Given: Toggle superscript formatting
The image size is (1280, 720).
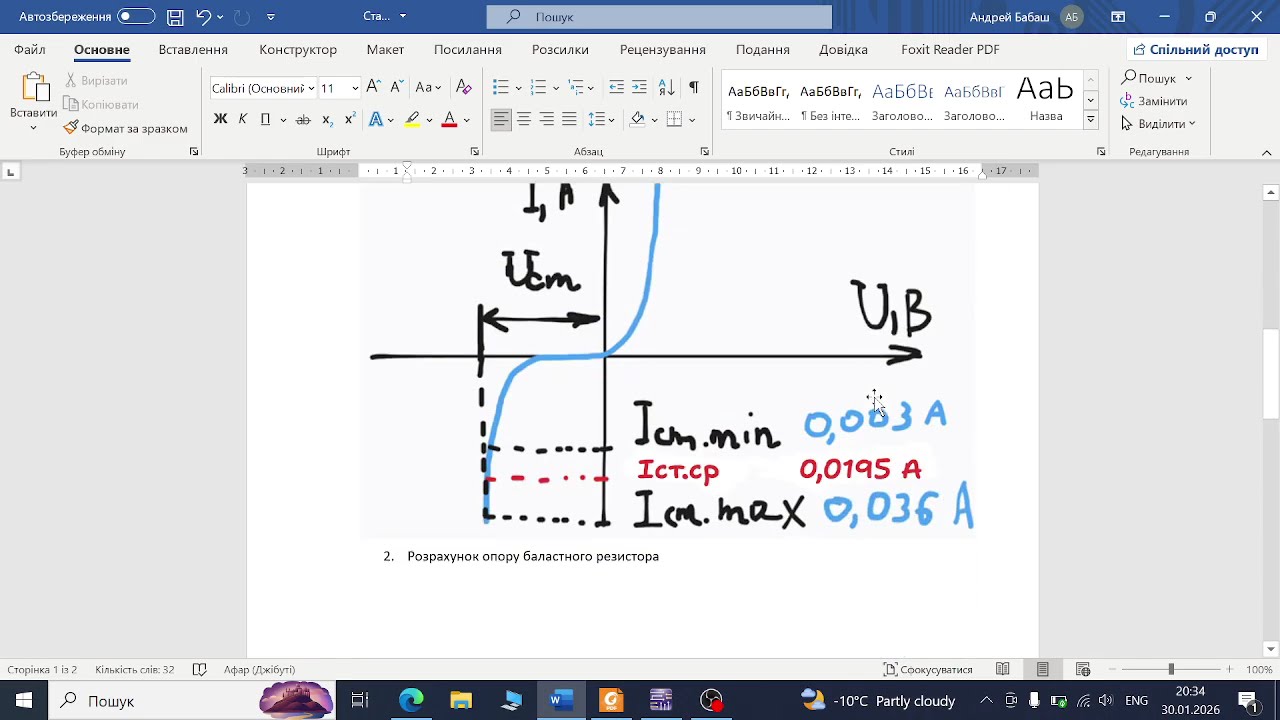Looking at the screenshot, I should pyautogui.click(x=350, y=119).
